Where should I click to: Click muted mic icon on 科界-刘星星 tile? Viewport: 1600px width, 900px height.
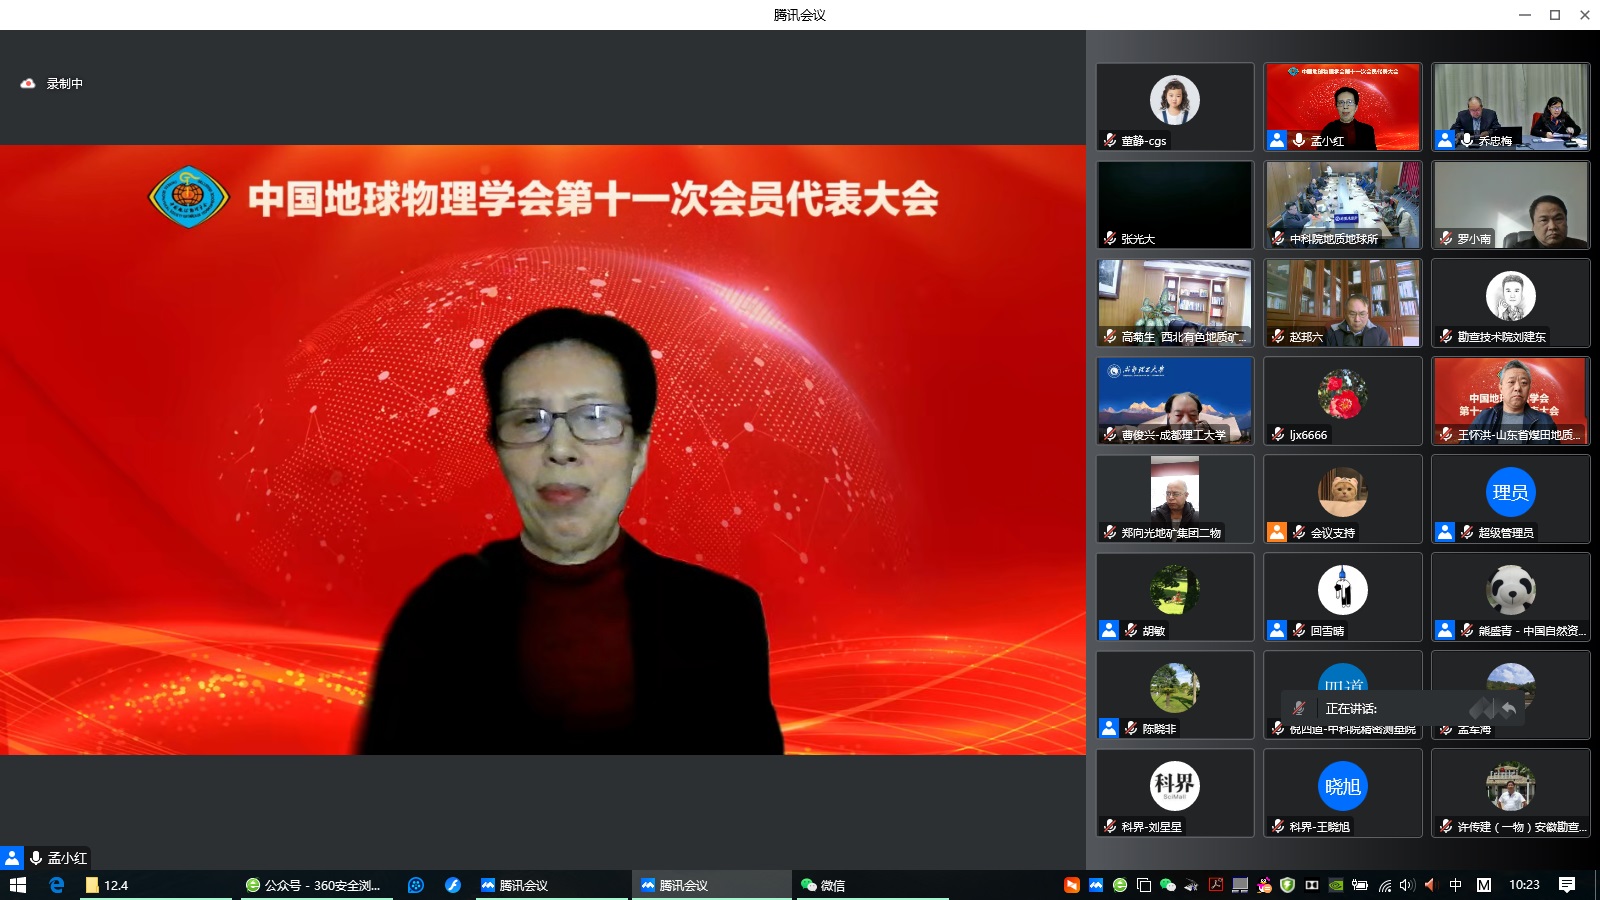click(1110, 826)
